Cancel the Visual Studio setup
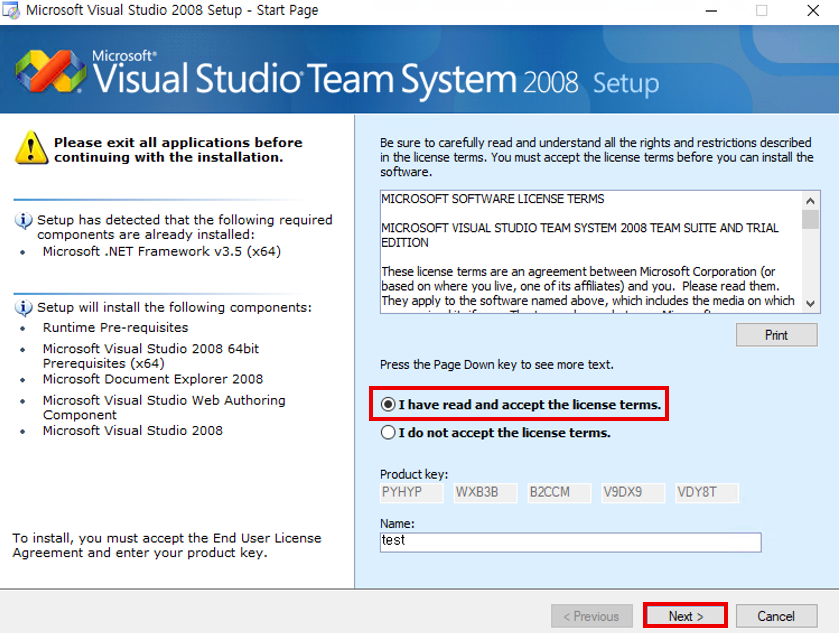The width and height of the screenshot is (839, 633). 775,616
